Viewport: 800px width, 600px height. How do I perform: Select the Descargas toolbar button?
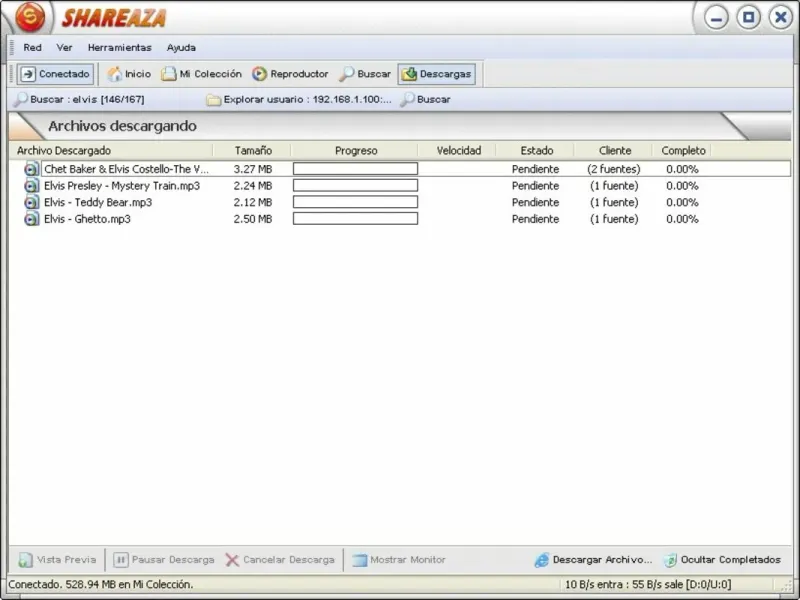tap(437, 74)
